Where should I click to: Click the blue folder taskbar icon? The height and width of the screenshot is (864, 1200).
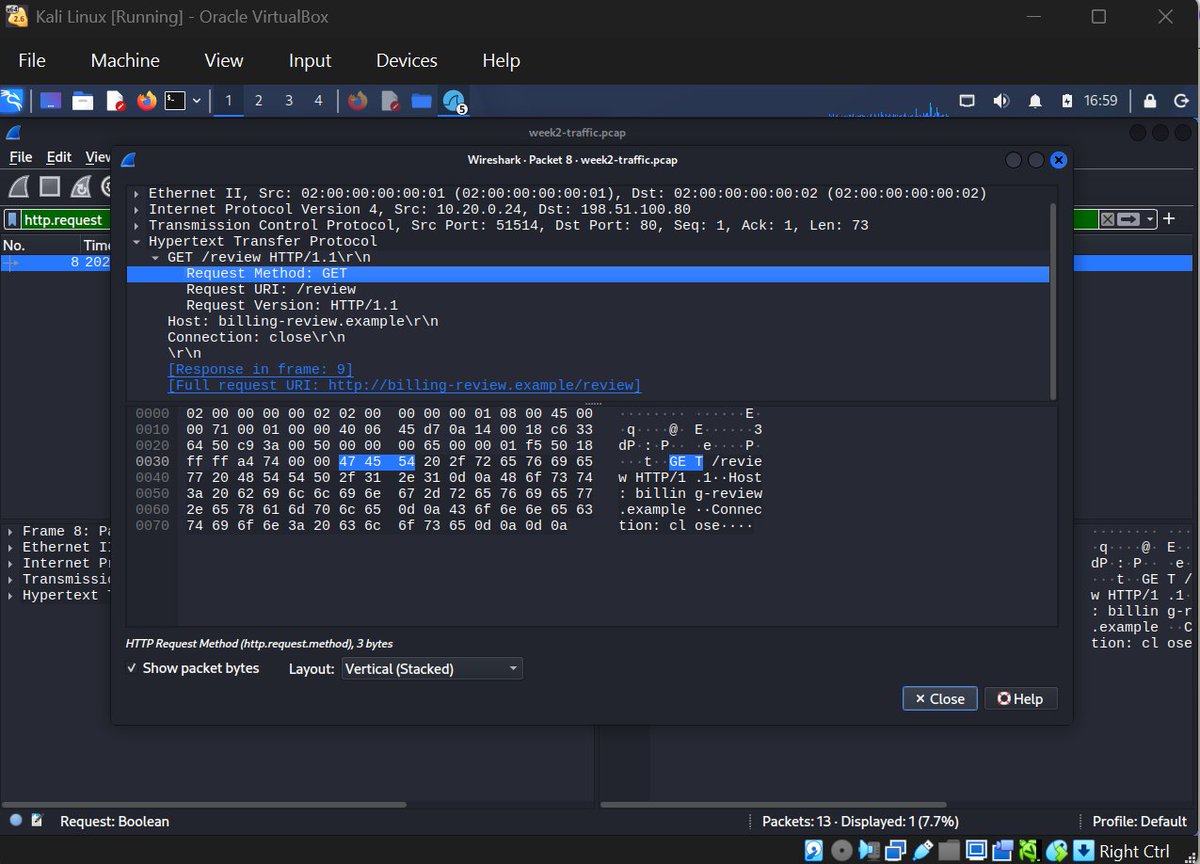tap(421, 101)
